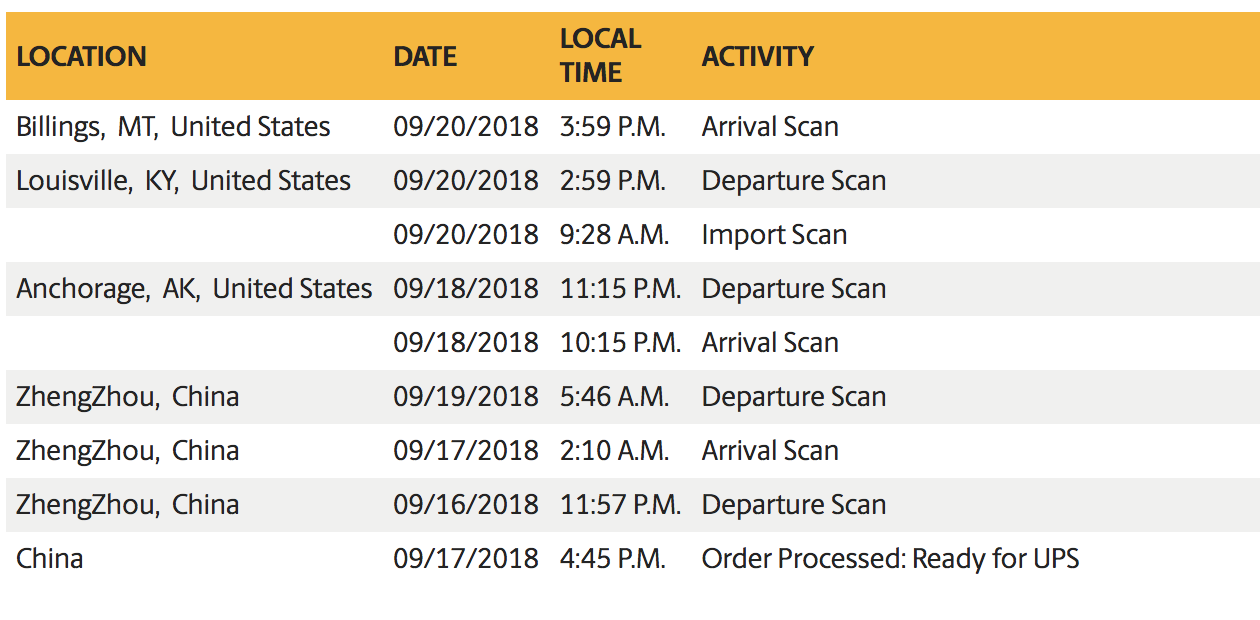Click the Import Scan activity
Viewport: 1260px width, 620px height.
click(x=774, y=235)
